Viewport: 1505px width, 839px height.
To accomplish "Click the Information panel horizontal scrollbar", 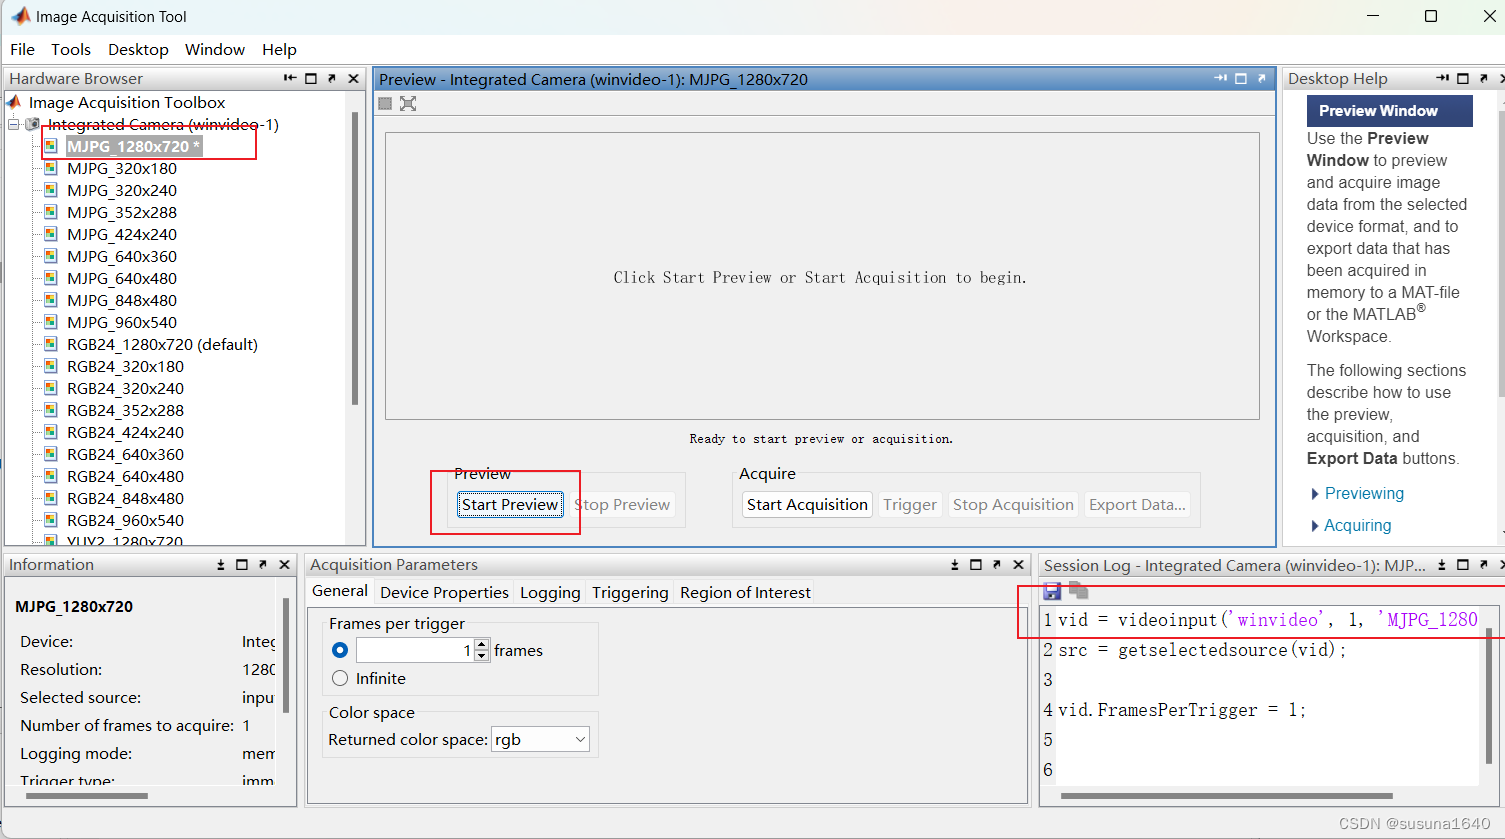I will tap(86, 796).
